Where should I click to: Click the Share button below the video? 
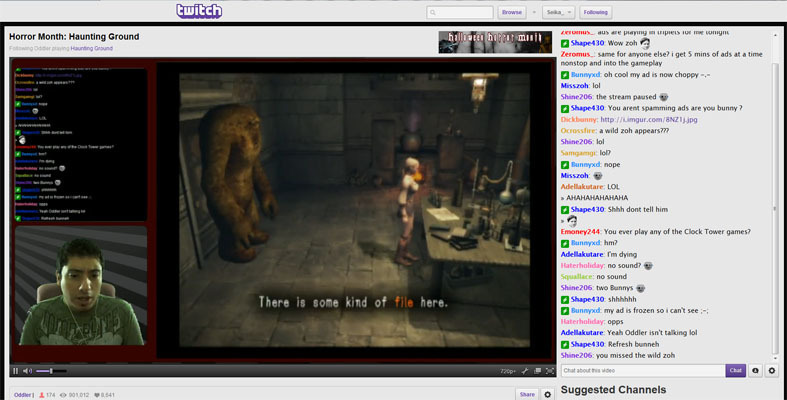[527, 394]
